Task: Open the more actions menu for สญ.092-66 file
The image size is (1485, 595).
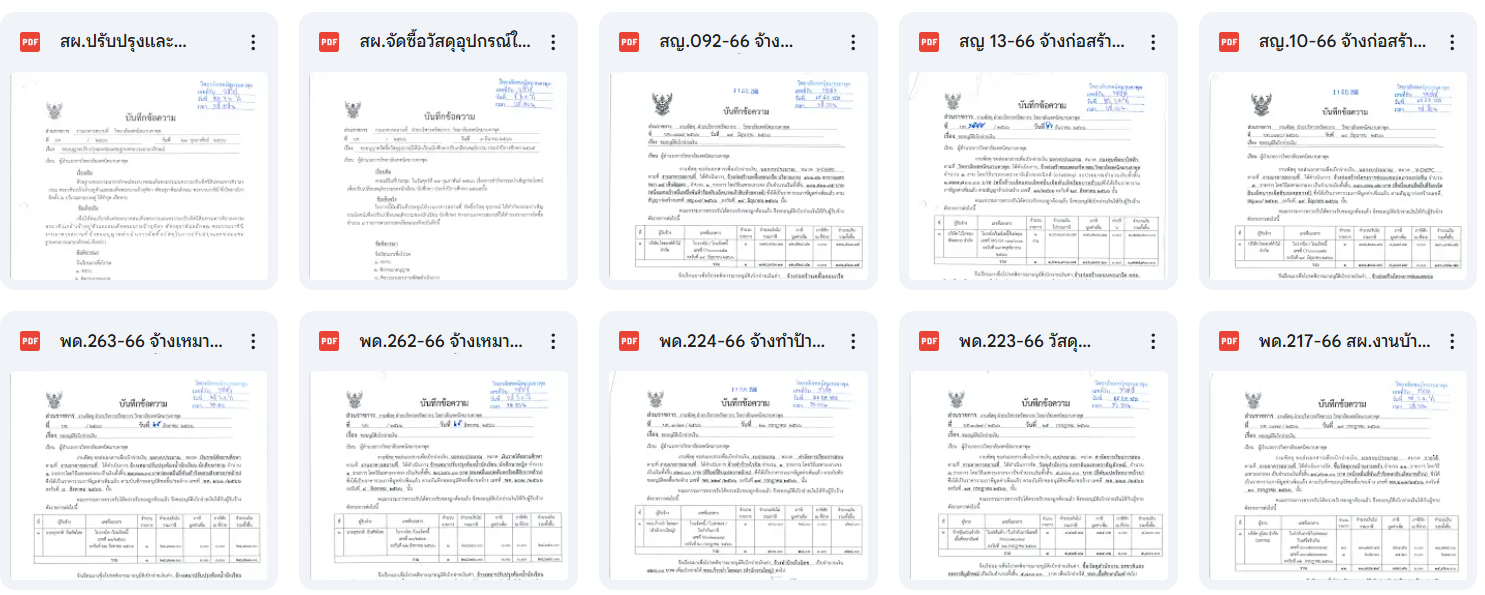Action: pyautogui.click(x=853, y=42)
